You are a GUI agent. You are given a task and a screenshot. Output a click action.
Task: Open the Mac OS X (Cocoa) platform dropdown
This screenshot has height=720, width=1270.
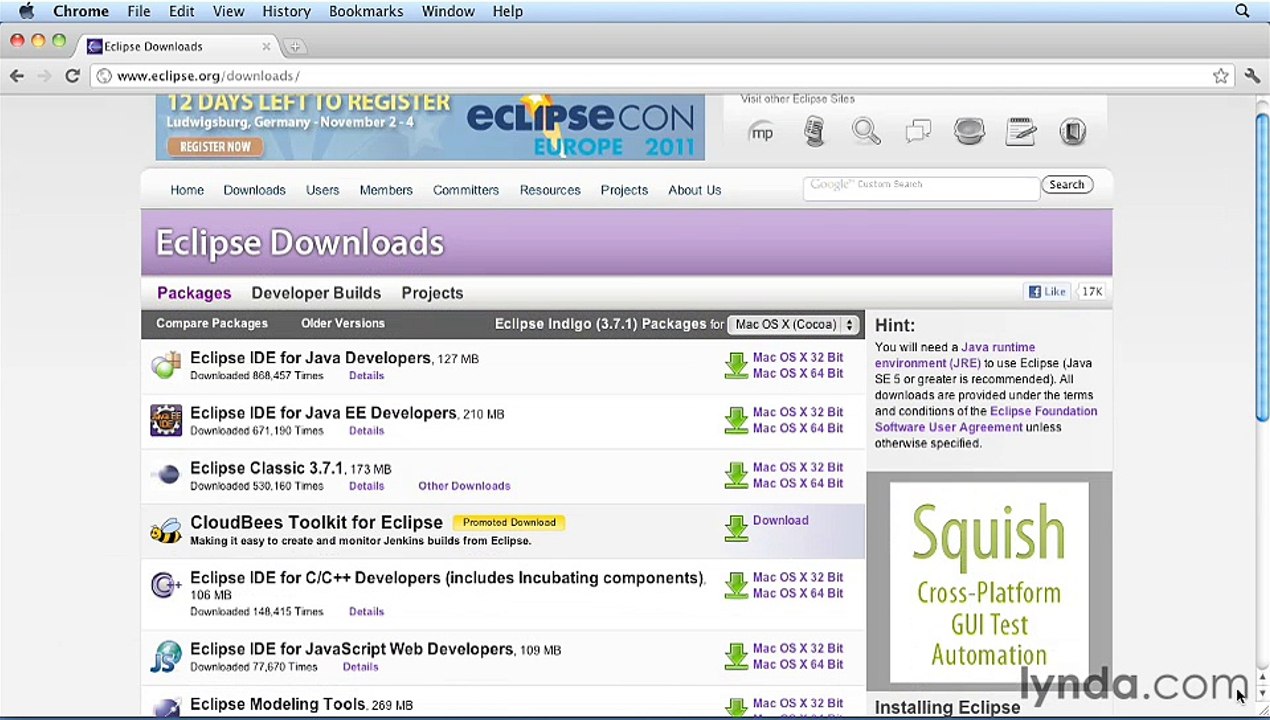(x=794, y=324)
